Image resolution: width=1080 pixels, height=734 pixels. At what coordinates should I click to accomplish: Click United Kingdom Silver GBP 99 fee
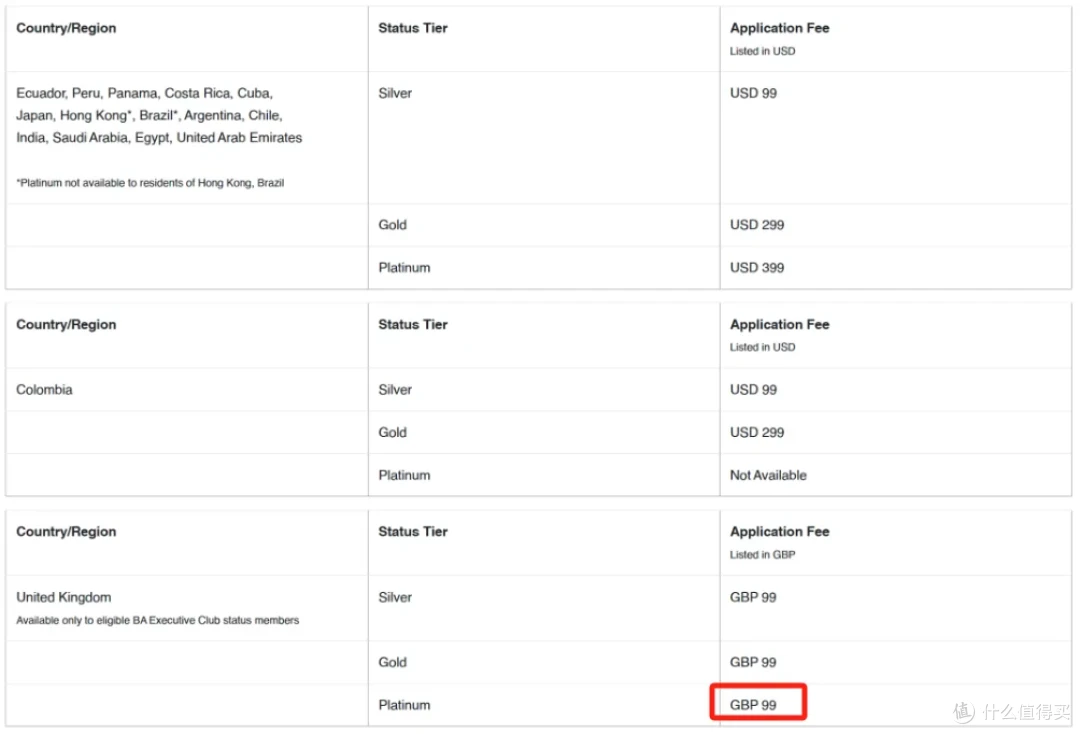(x=753, y=597)
